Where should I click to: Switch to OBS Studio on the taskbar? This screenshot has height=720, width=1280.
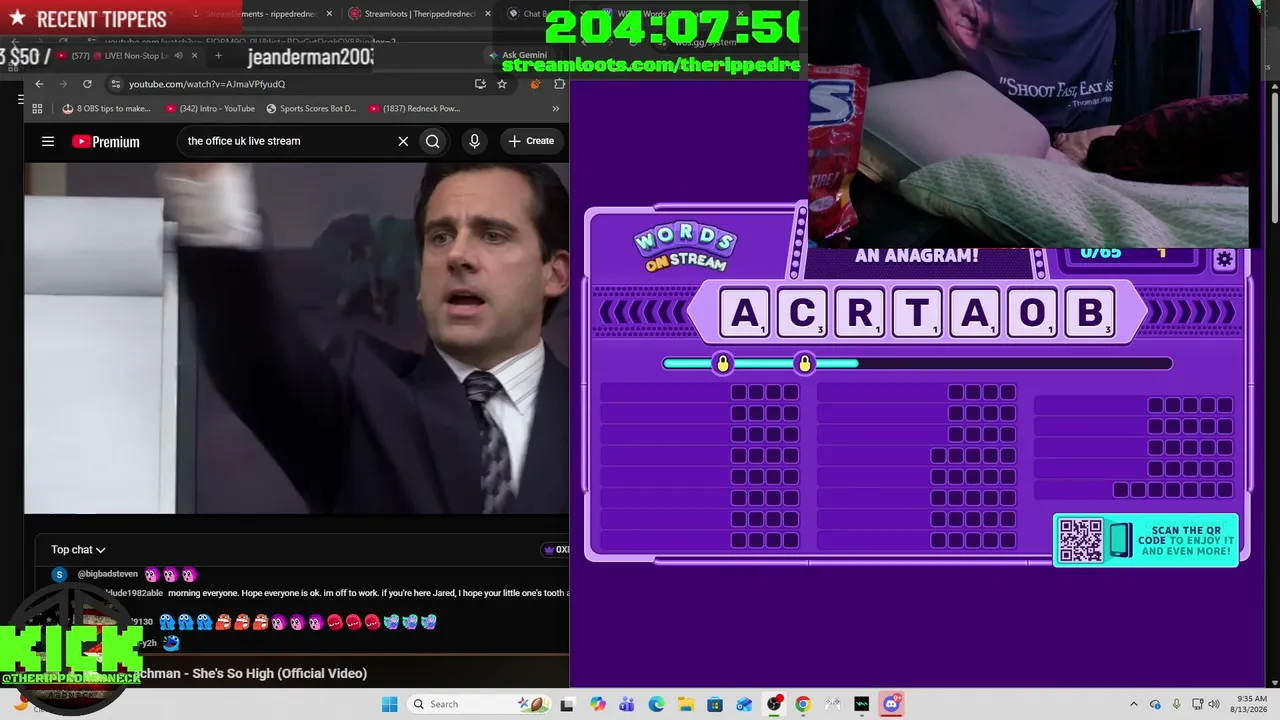(774, 704)
